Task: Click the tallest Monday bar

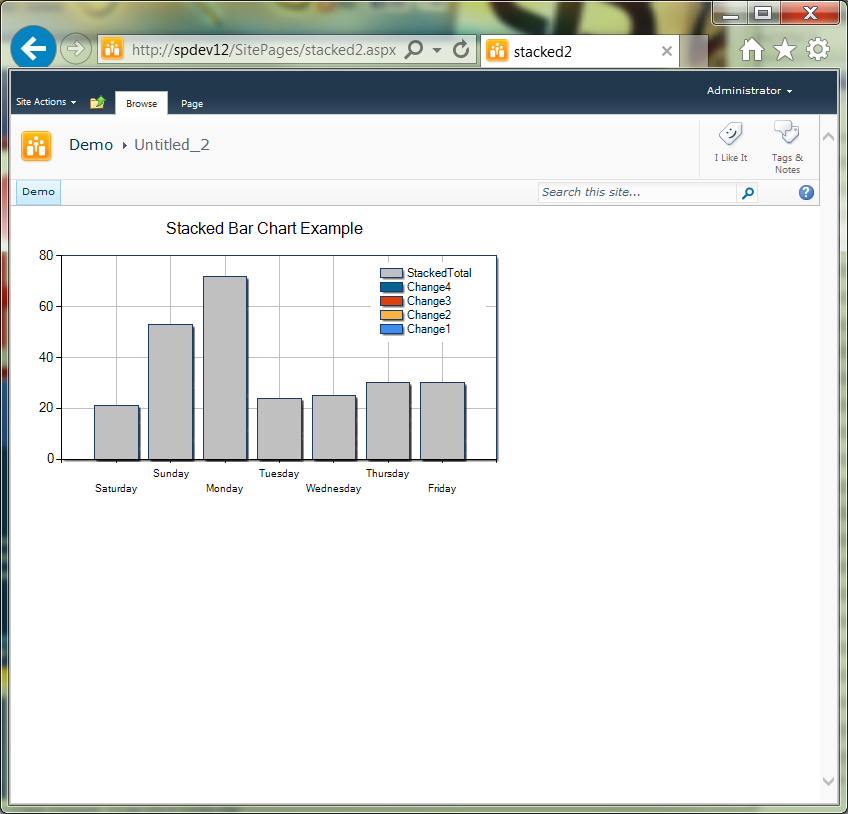Action: pyautogui.click(x=225, y=368)
